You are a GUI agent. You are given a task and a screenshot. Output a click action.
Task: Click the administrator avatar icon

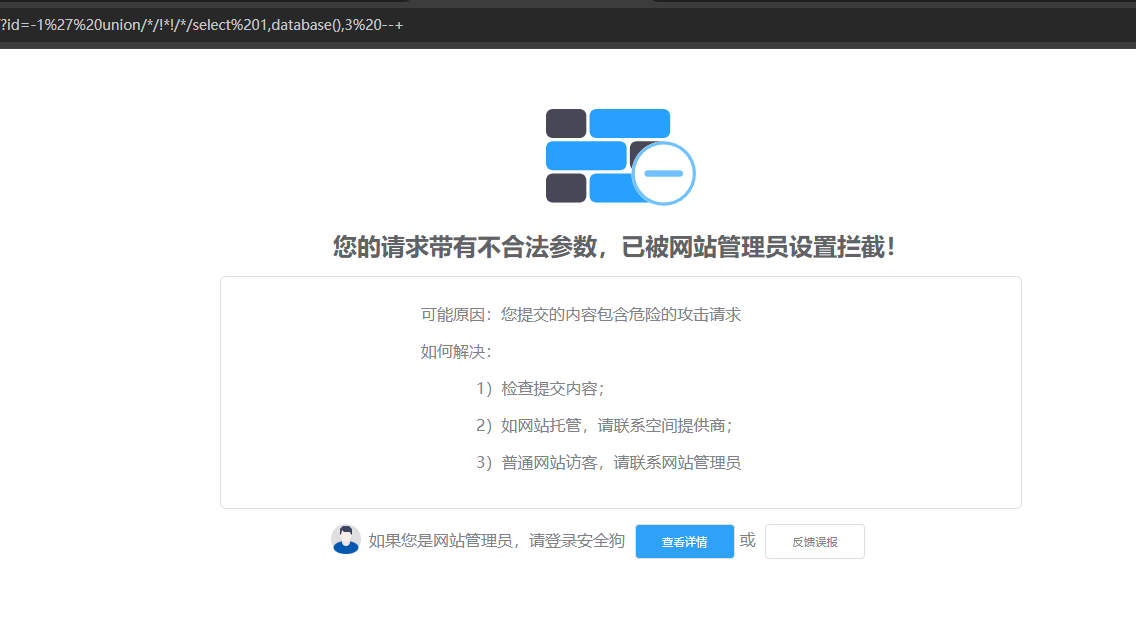[346, 540]
